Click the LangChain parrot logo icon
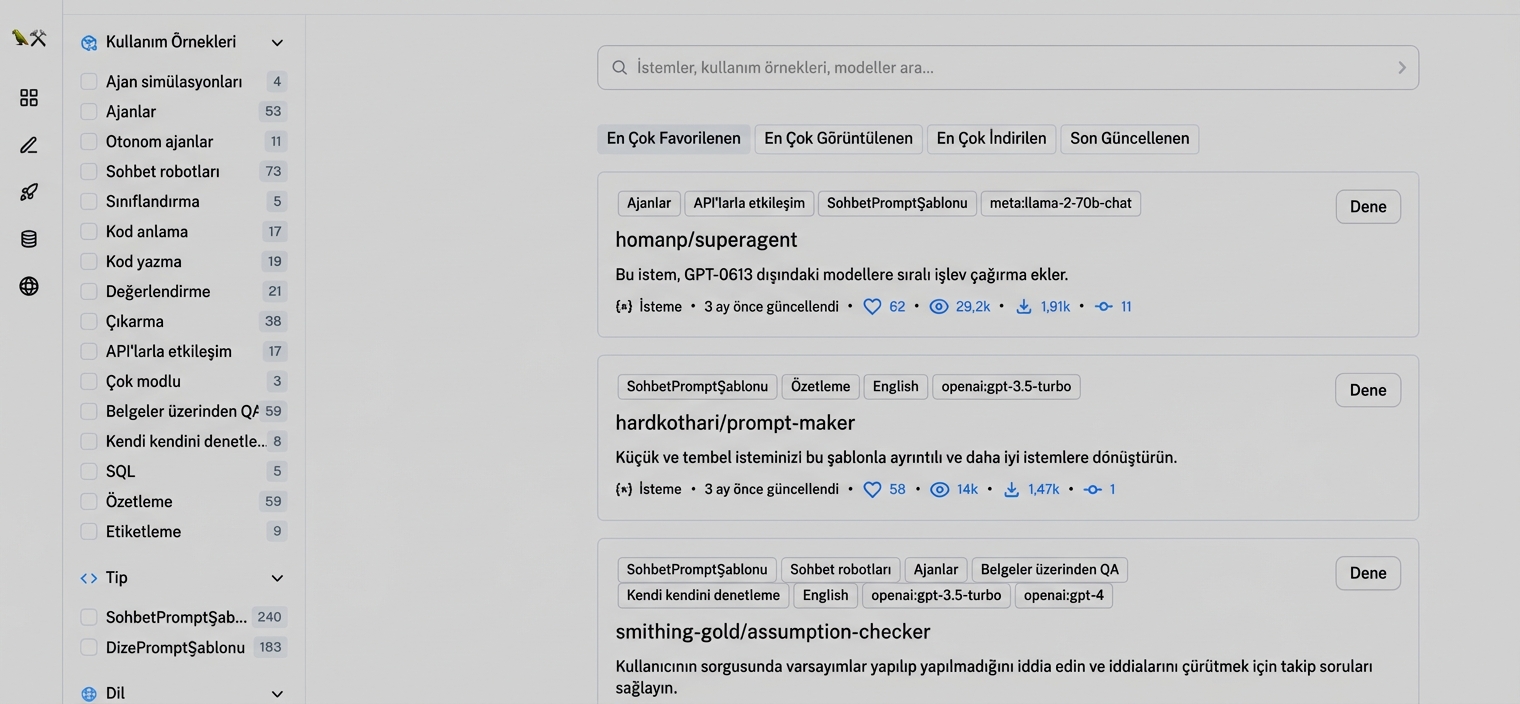This screenshot has width=1520, height=704. (x=29, y=38)
